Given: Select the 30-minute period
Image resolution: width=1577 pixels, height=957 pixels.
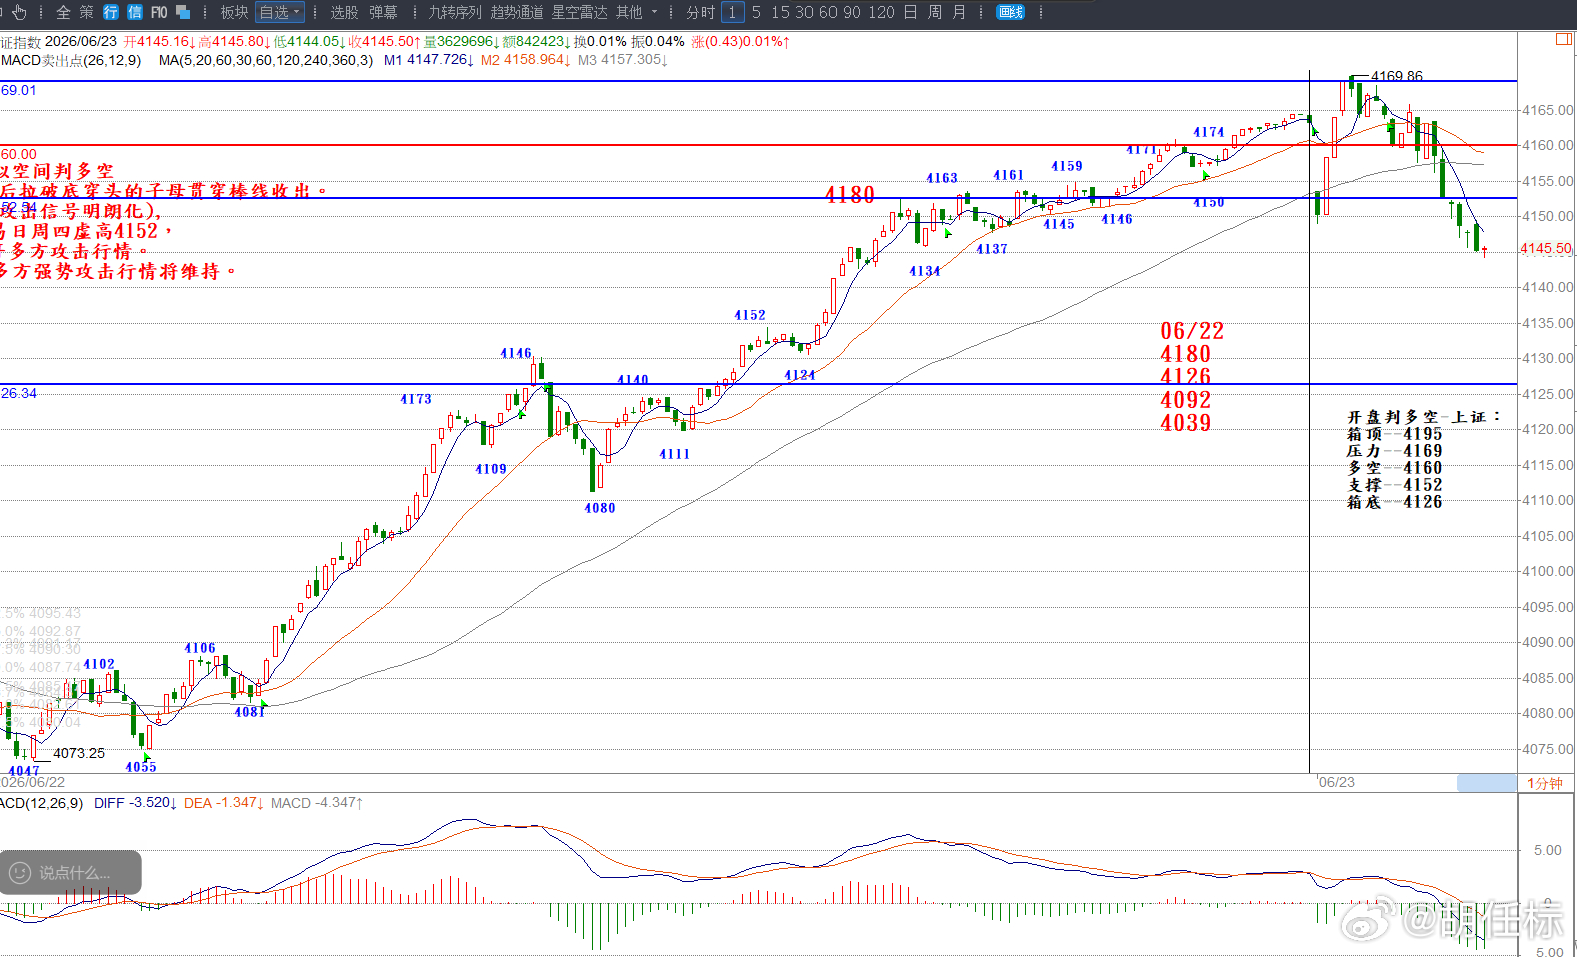Looking at the screenshot, I should [x=804, y=12].
